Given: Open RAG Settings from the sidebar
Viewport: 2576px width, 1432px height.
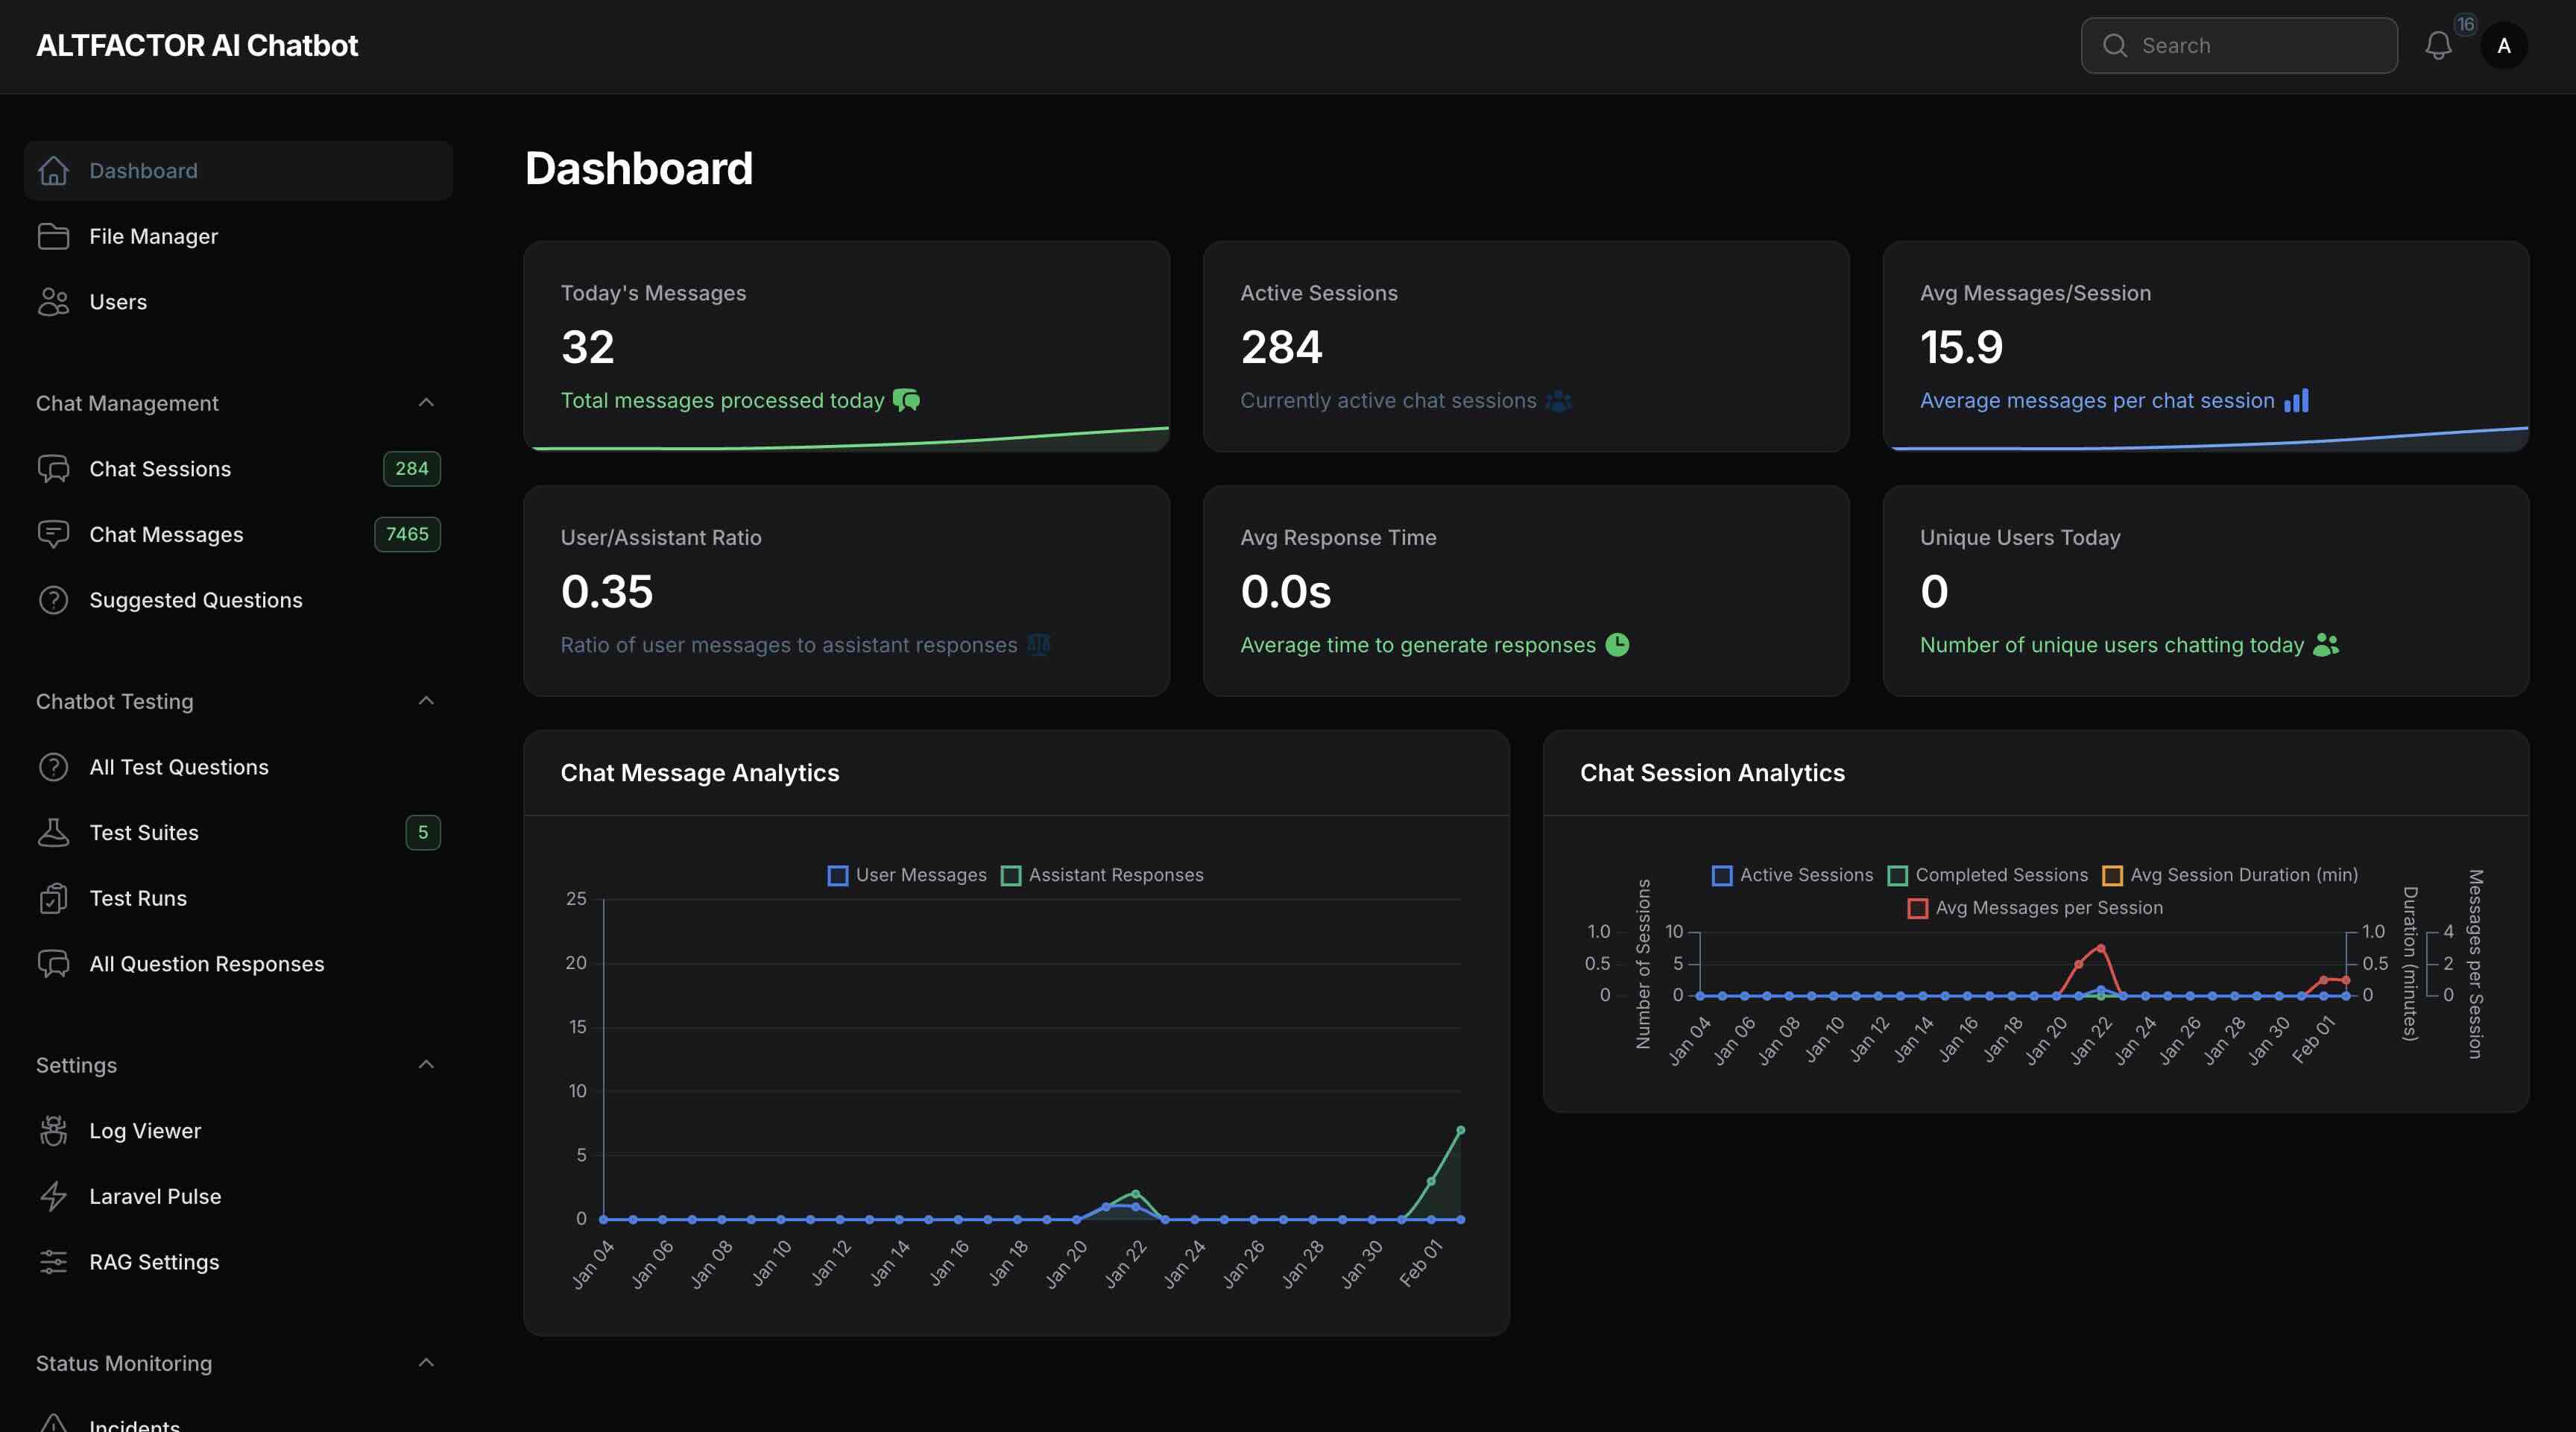Looking at the screenshot, I should pyautogui.click(x=154, y=1261).
